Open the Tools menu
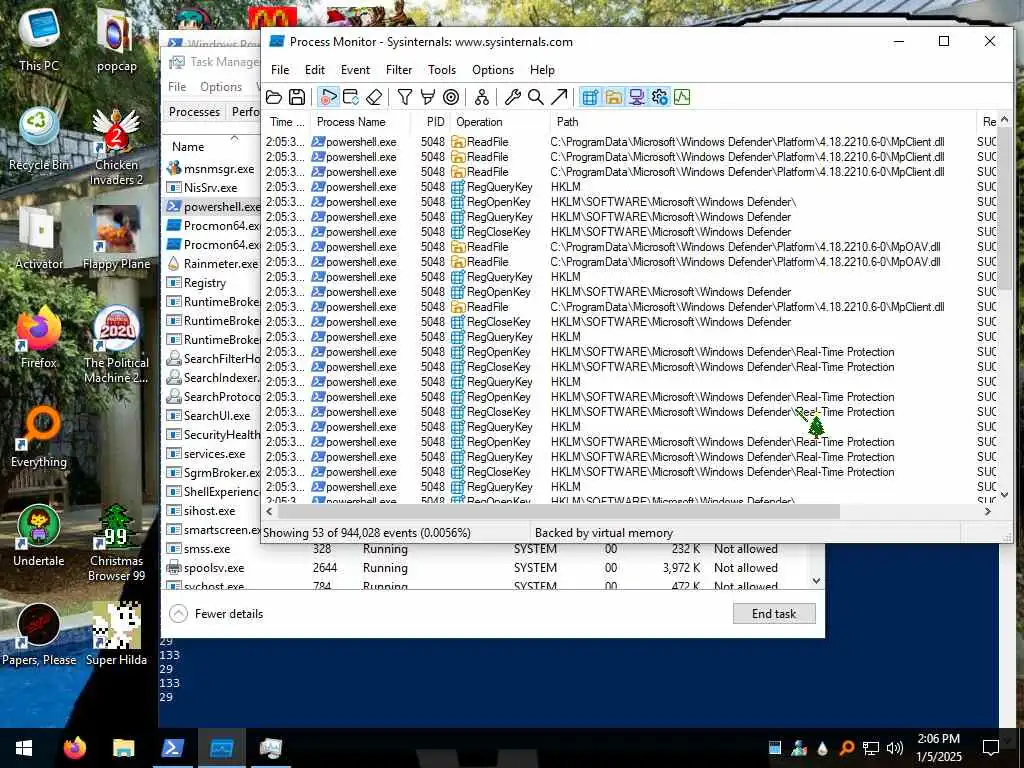 point(442,70)
